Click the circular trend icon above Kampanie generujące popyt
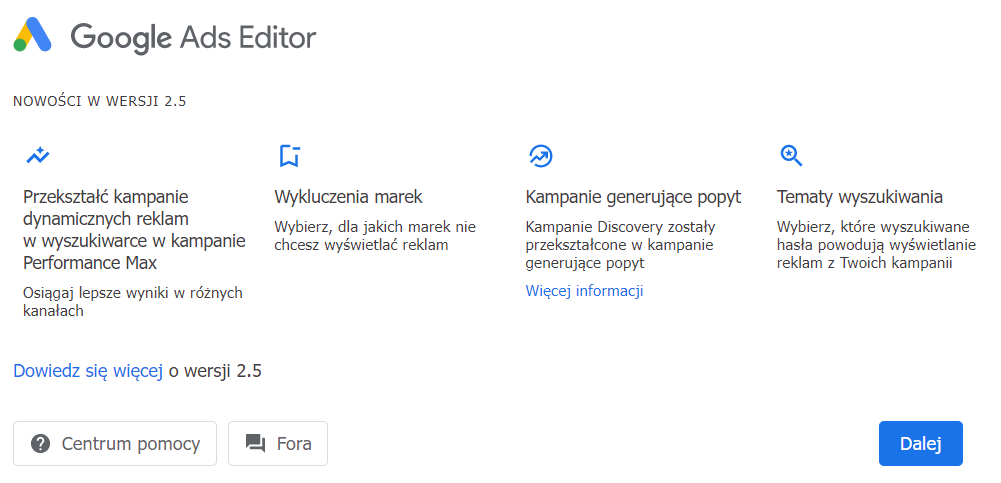Screen dimensions: 1001x483 (541, 155)
